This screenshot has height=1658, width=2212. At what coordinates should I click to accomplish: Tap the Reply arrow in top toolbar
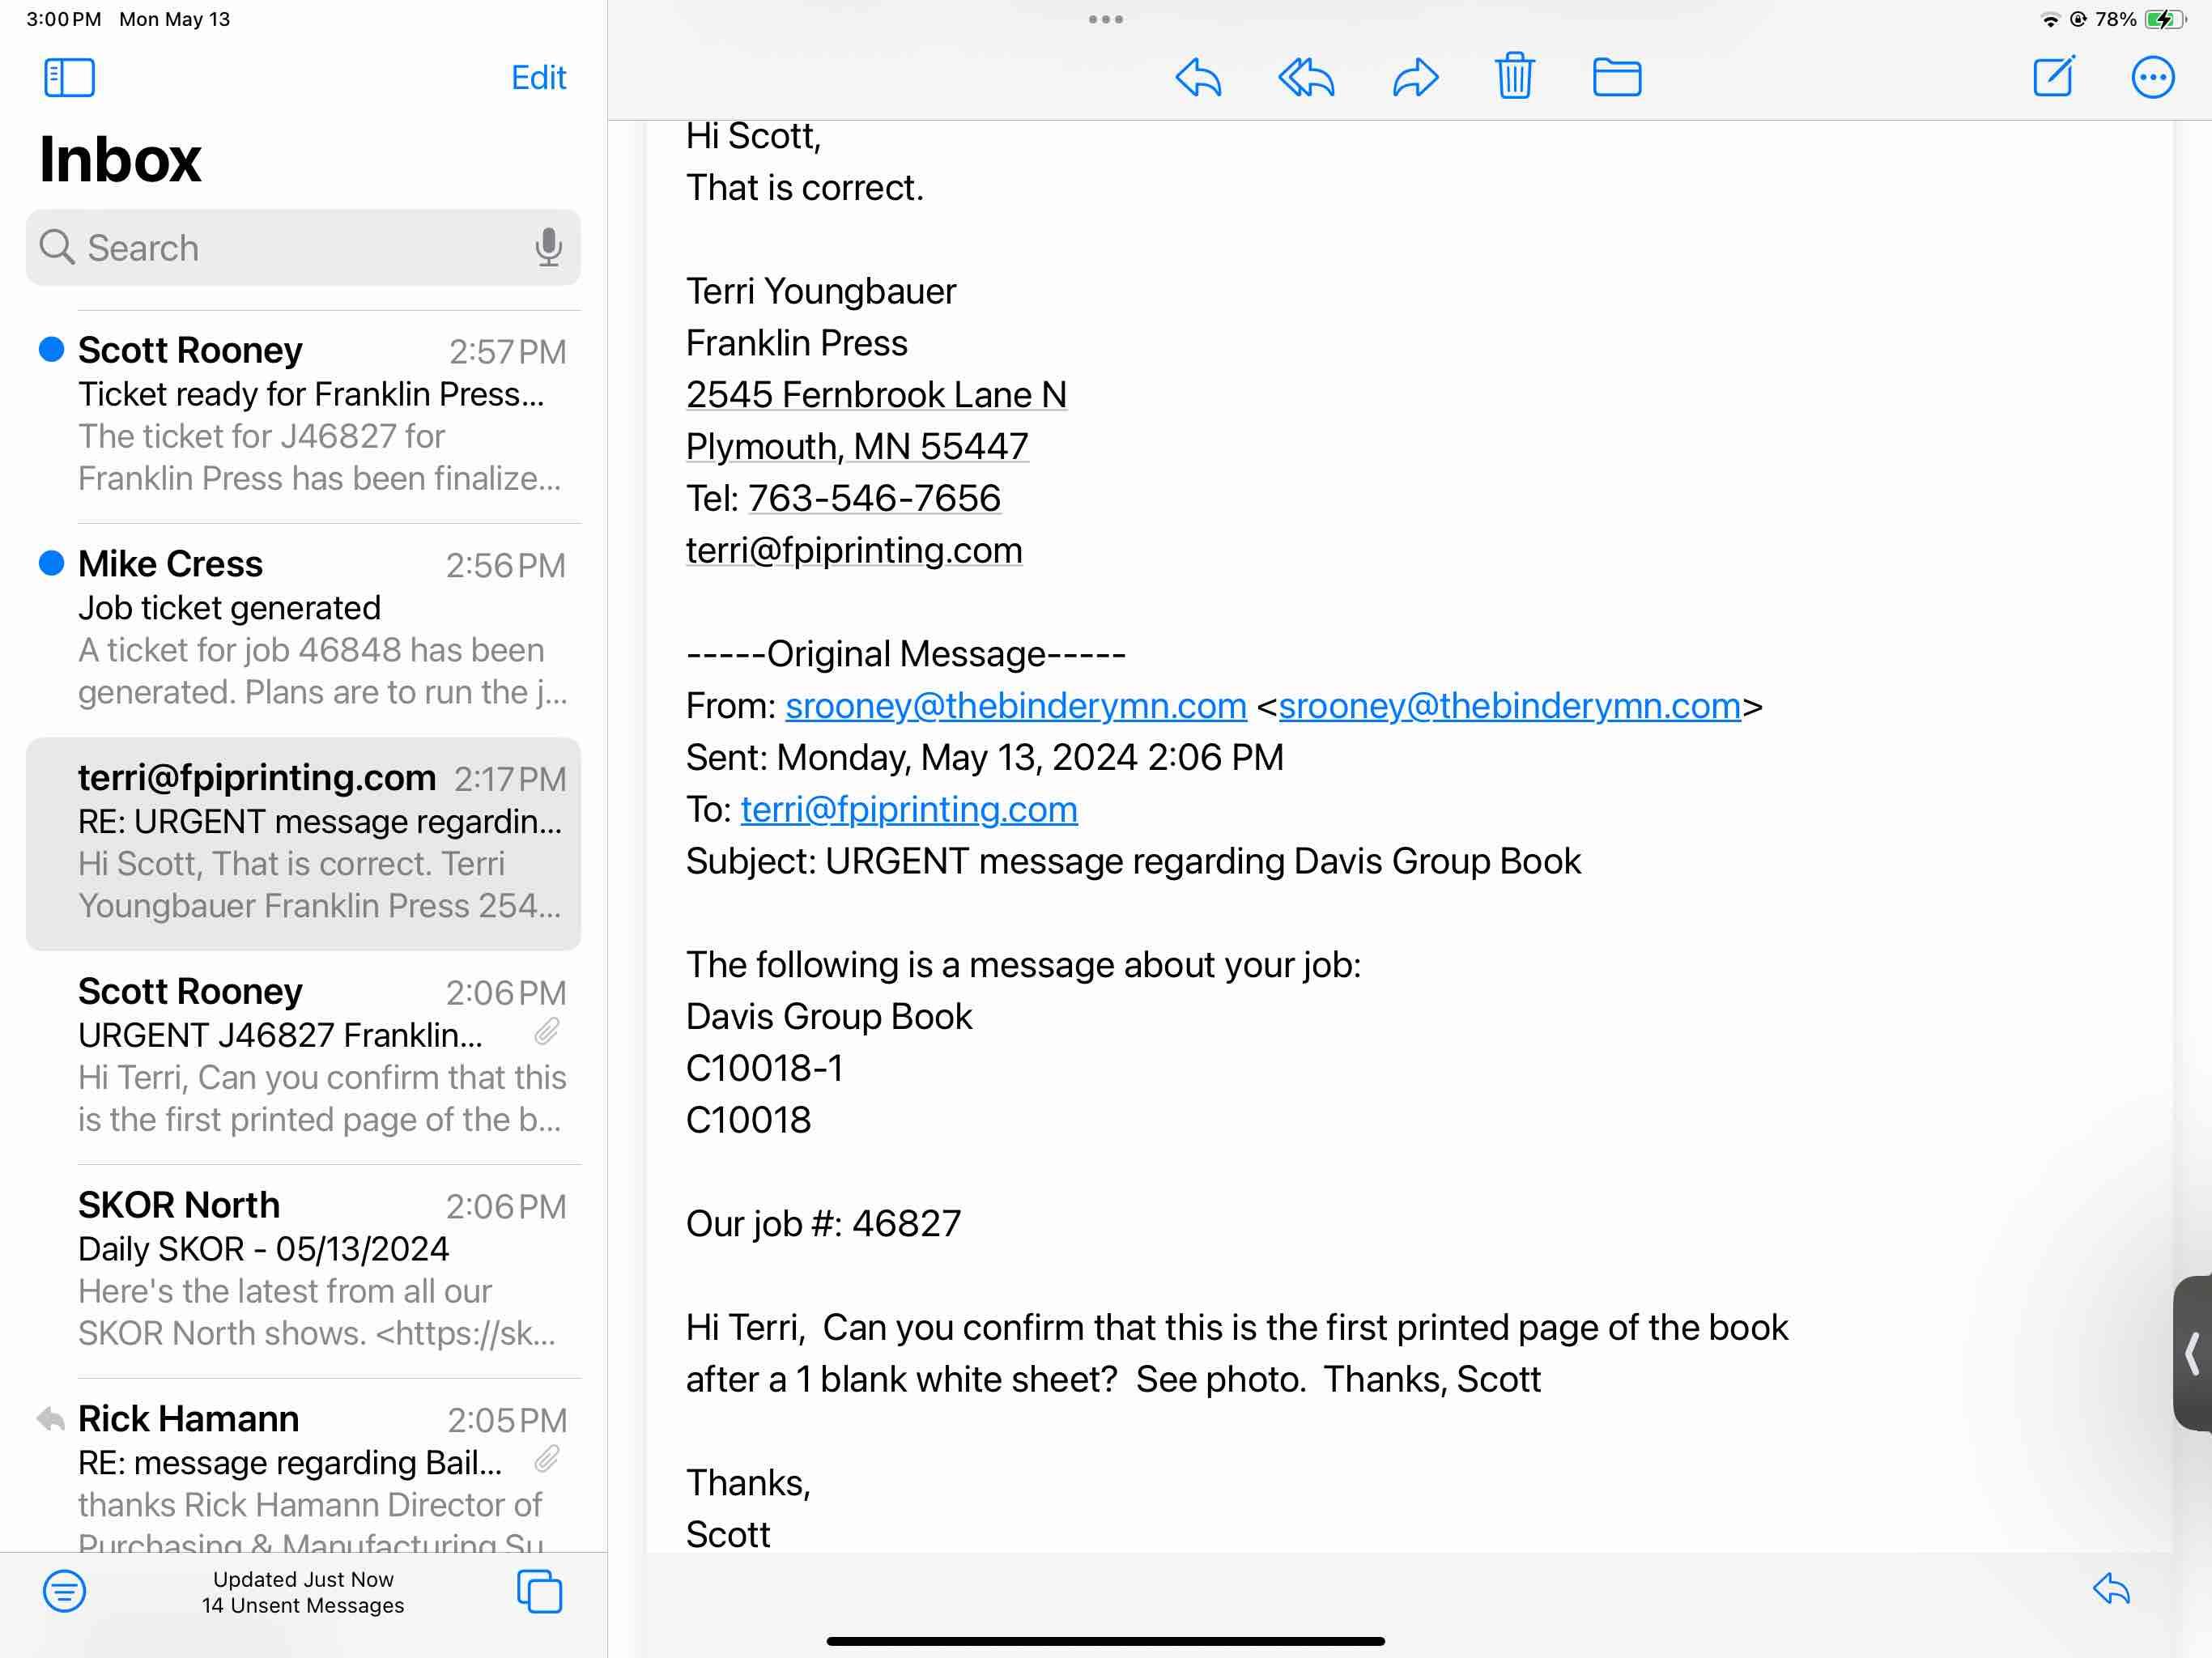click(x=1198, y=77)
